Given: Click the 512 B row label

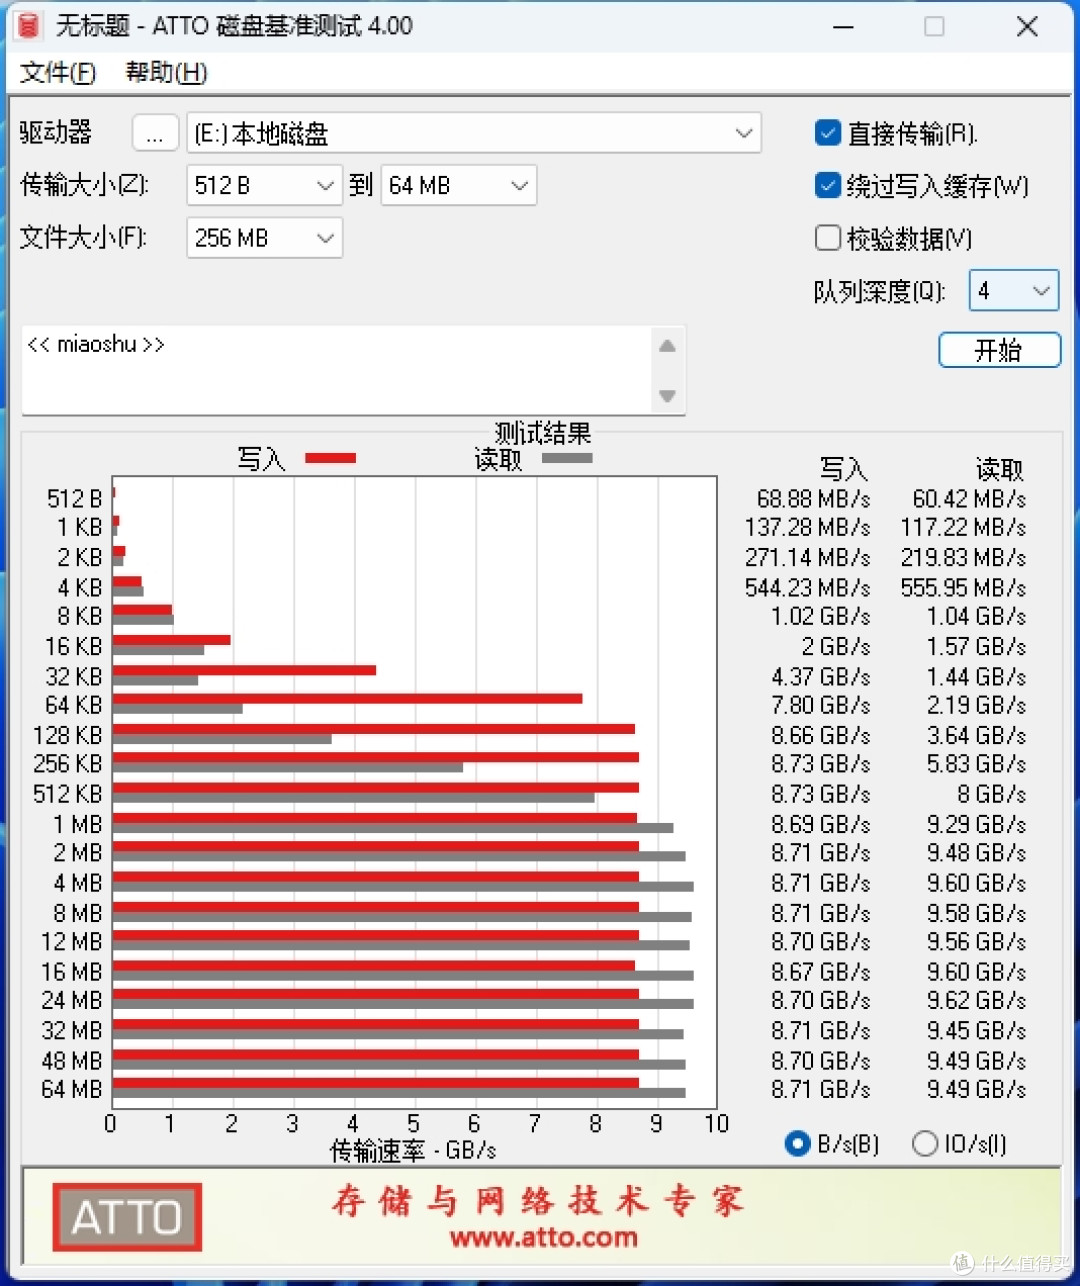Looking at the screenshot, I should point(74,499).
